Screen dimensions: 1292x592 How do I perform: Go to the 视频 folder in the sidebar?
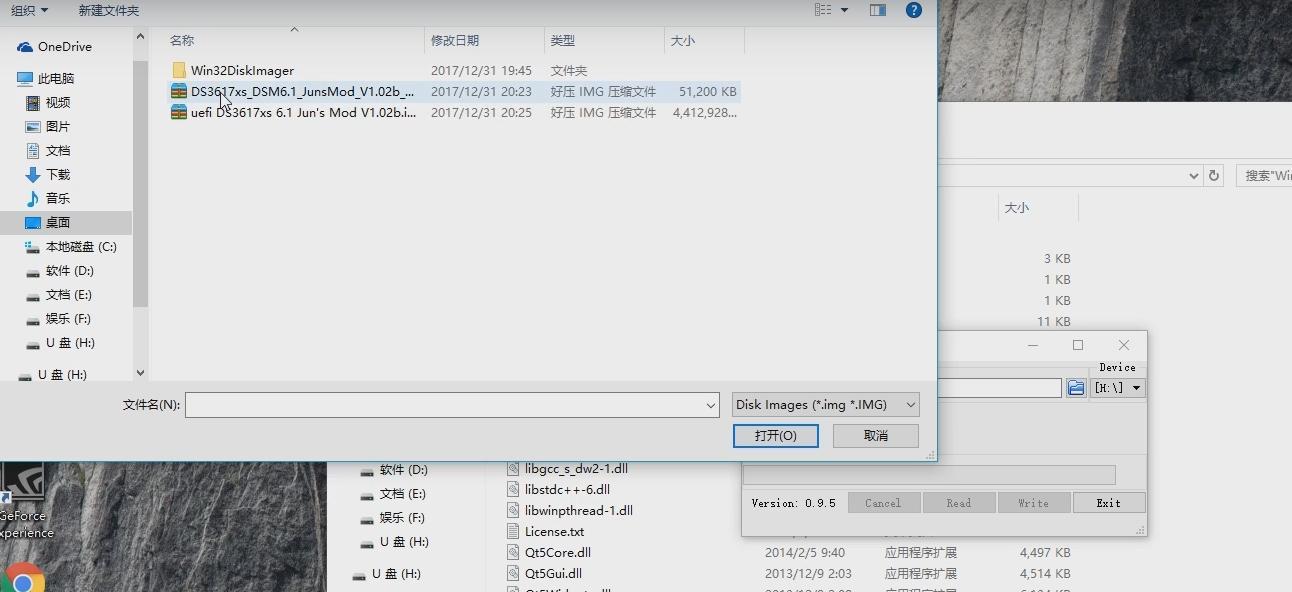pyautogui.click(x=58, y=102)
